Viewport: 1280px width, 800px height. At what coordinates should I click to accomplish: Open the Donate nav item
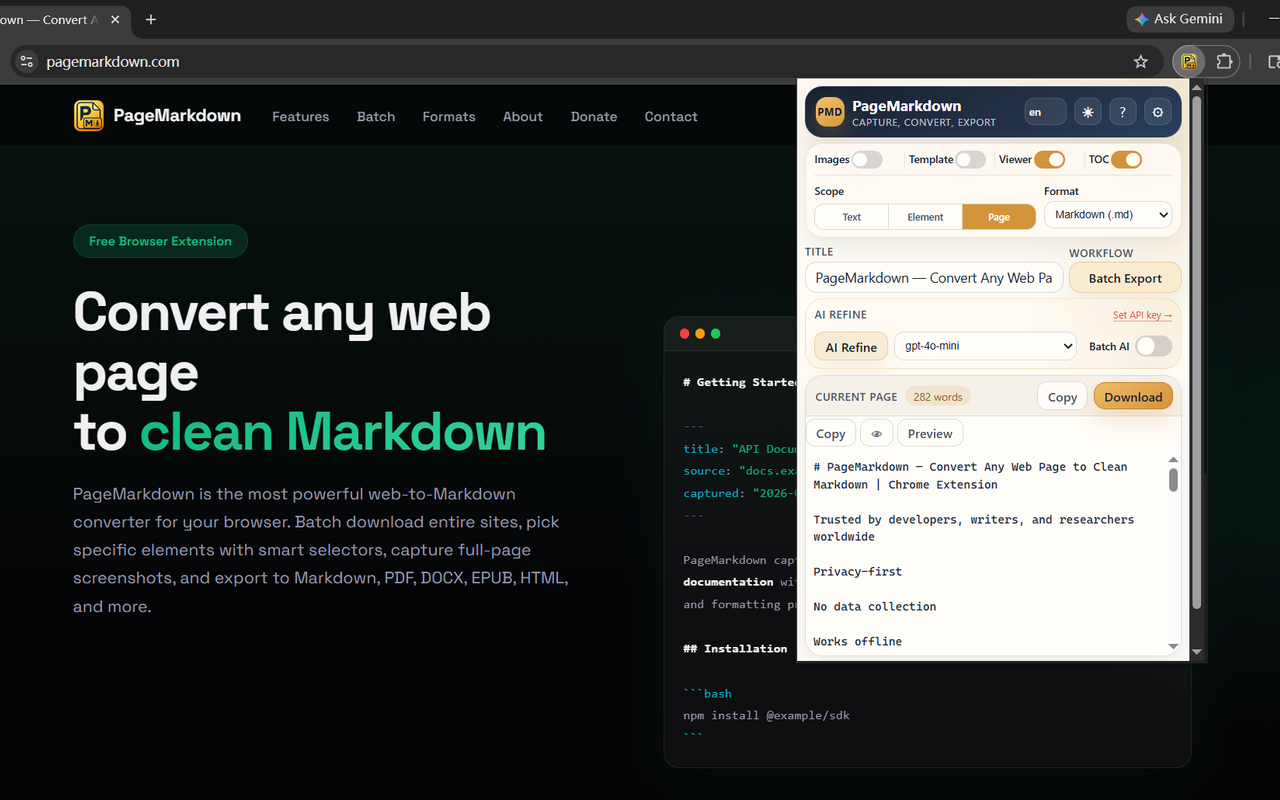point(594,116)
